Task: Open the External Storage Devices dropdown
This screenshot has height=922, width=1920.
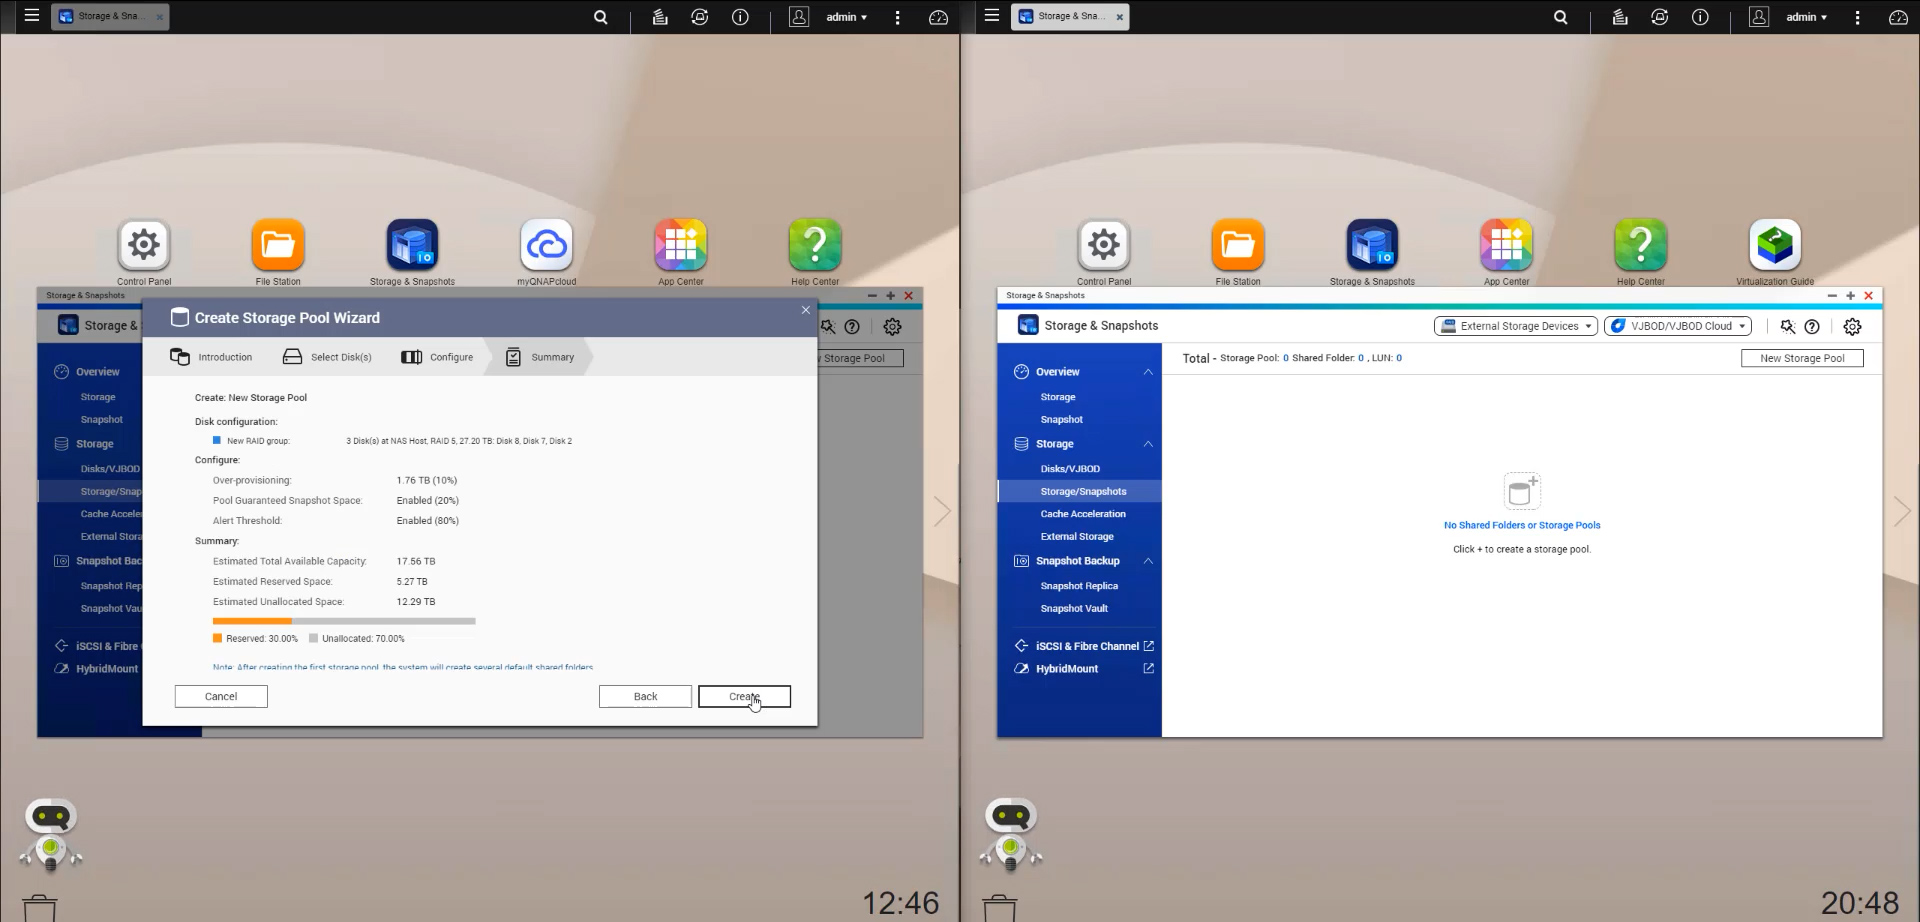Action: [1516, 326]
